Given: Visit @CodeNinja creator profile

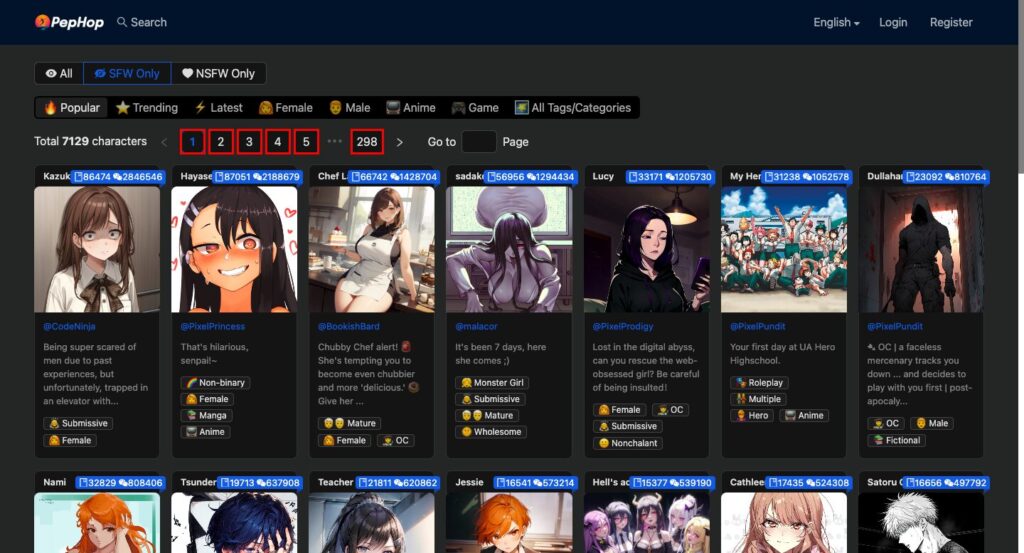Looking at the screenshot, I should [69, 326].
